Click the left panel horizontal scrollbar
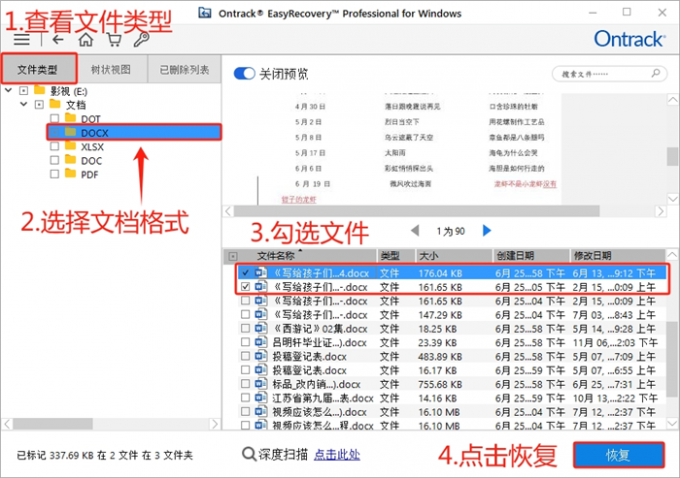 [x=53, y=423]
